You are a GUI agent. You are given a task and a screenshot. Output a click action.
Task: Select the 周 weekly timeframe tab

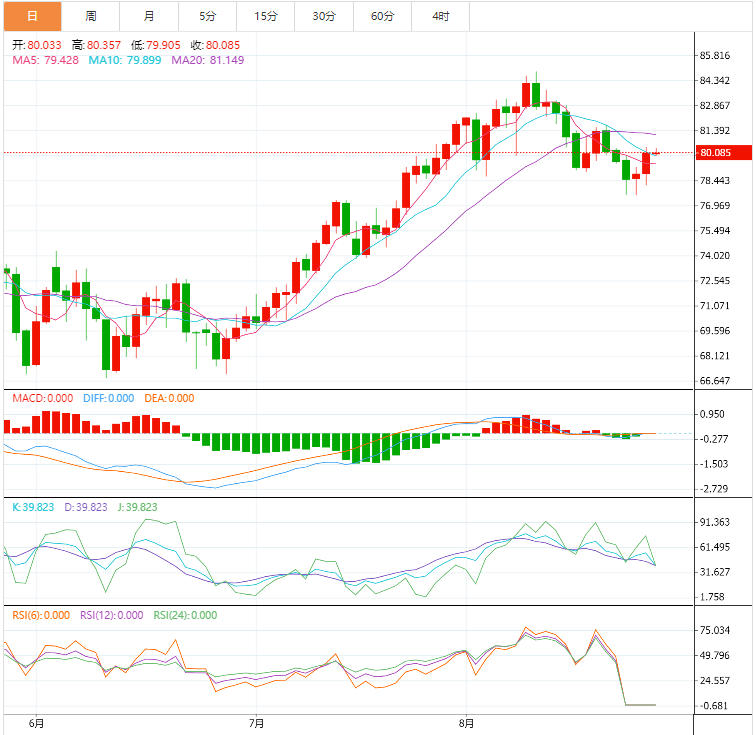[91, 16]
